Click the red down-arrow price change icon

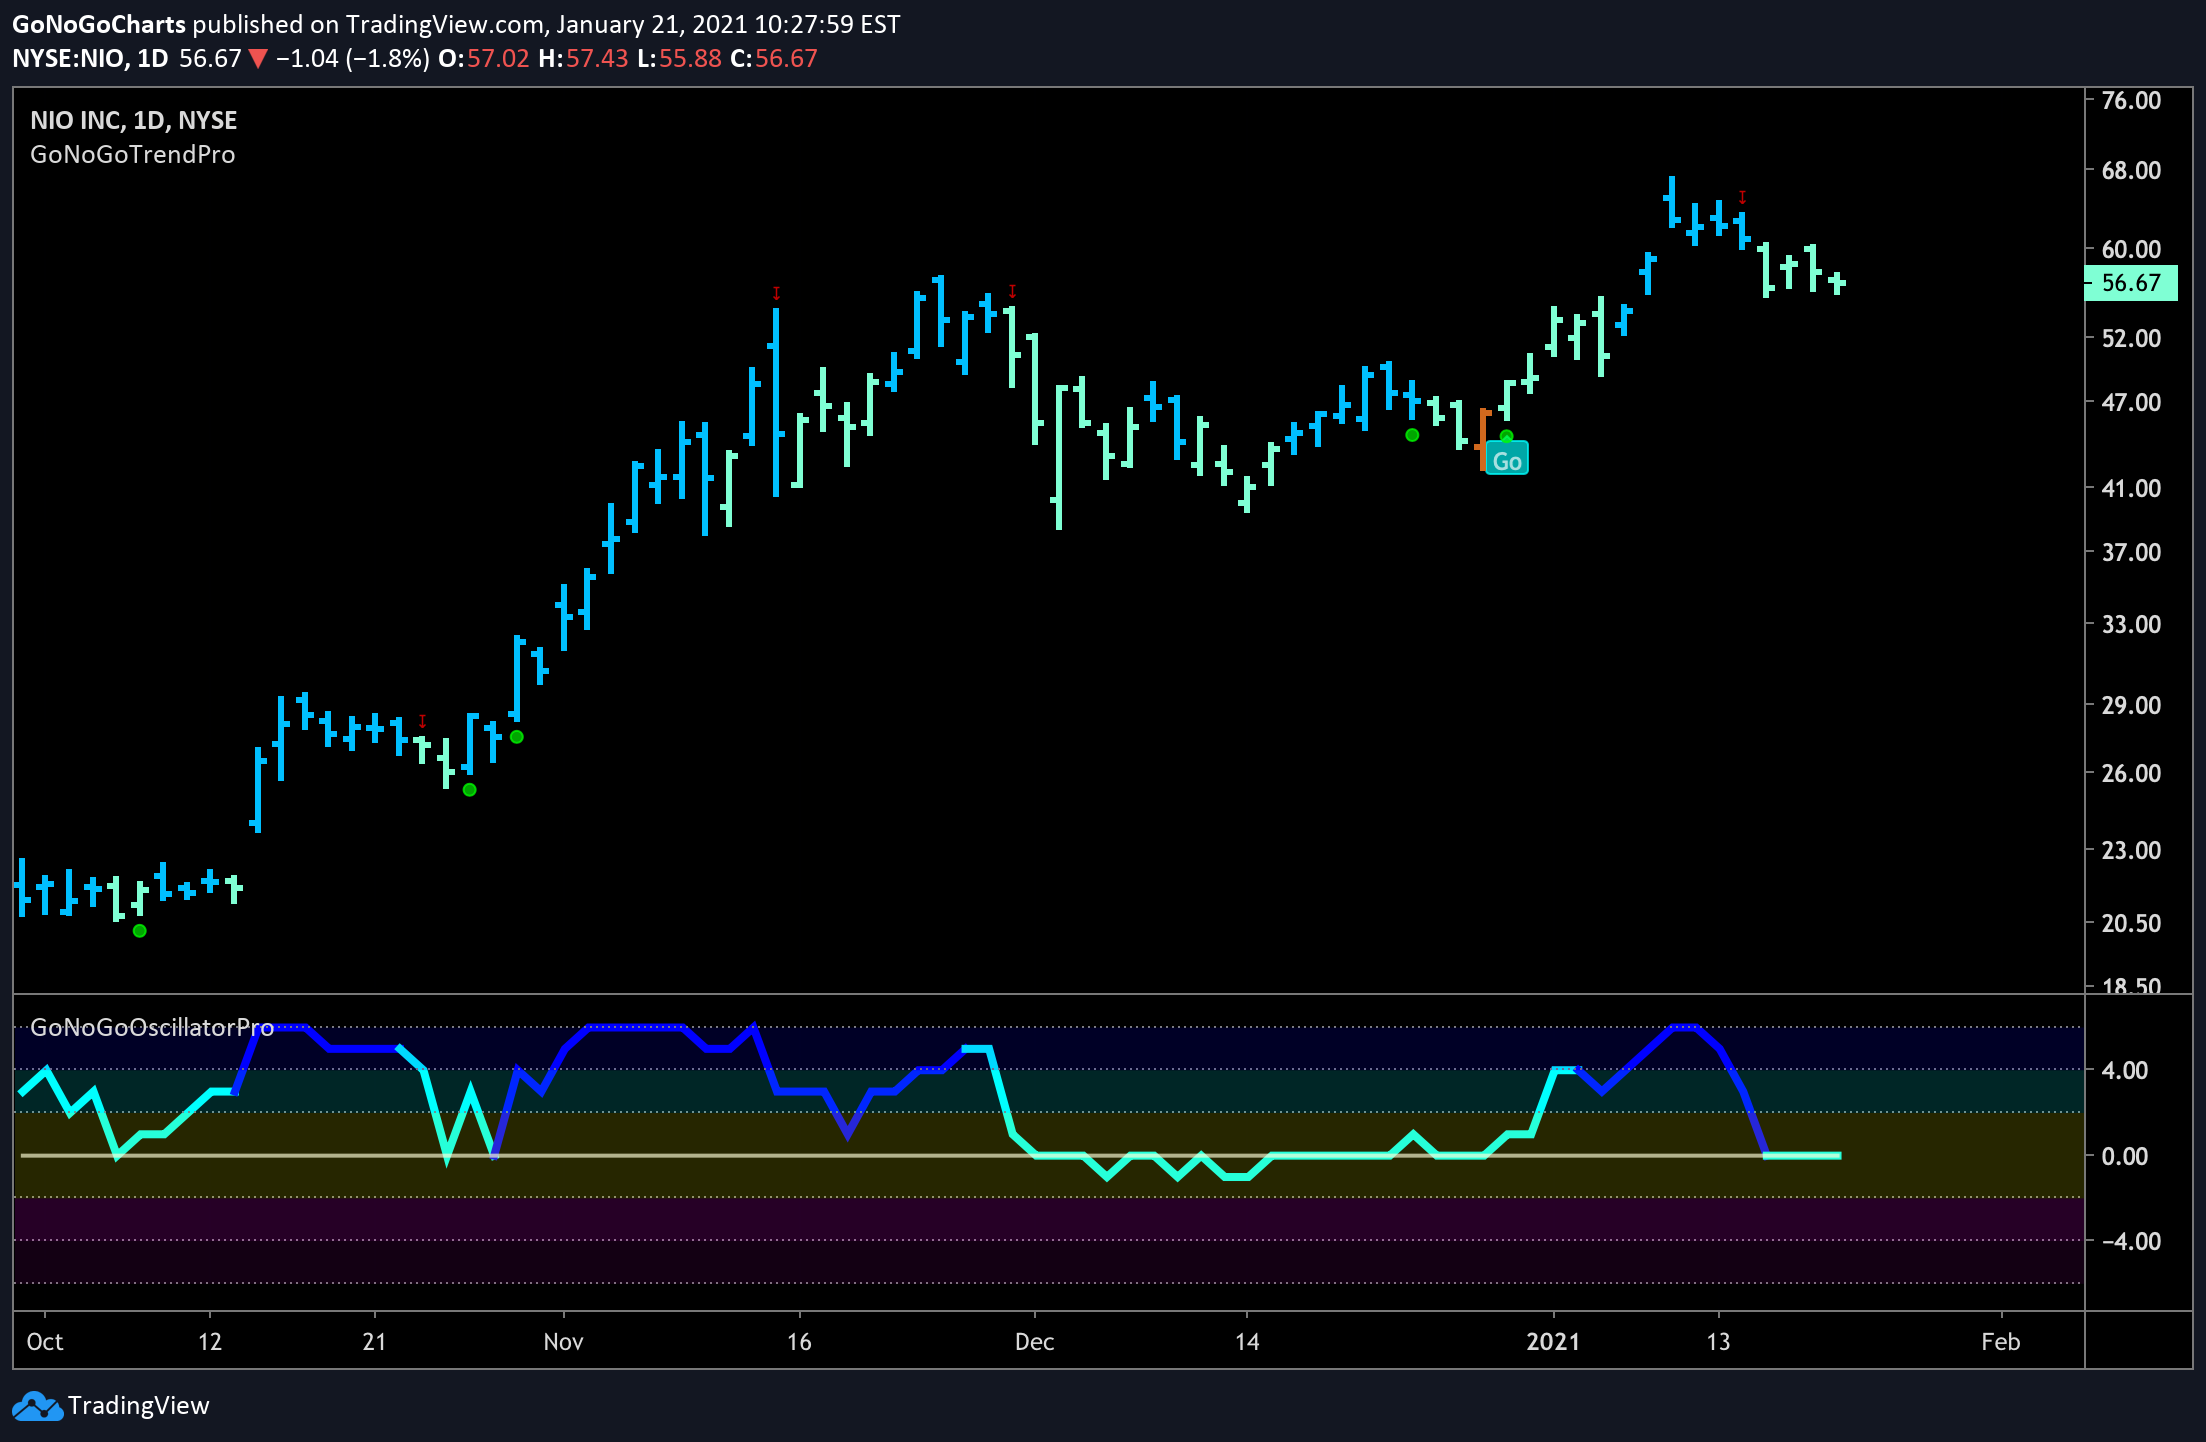[258, 59]
